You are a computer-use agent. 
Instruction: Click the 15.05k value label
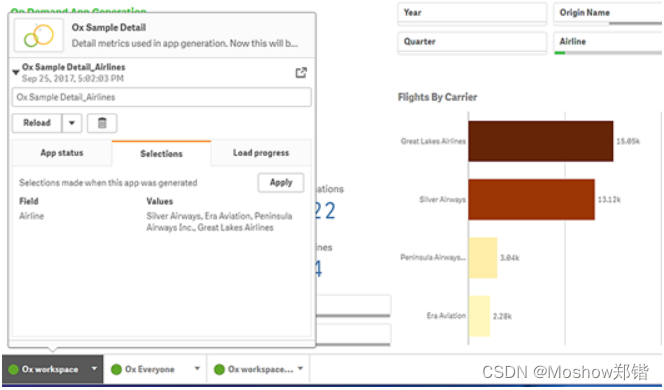pyautogui.click(x=628, y=141)
